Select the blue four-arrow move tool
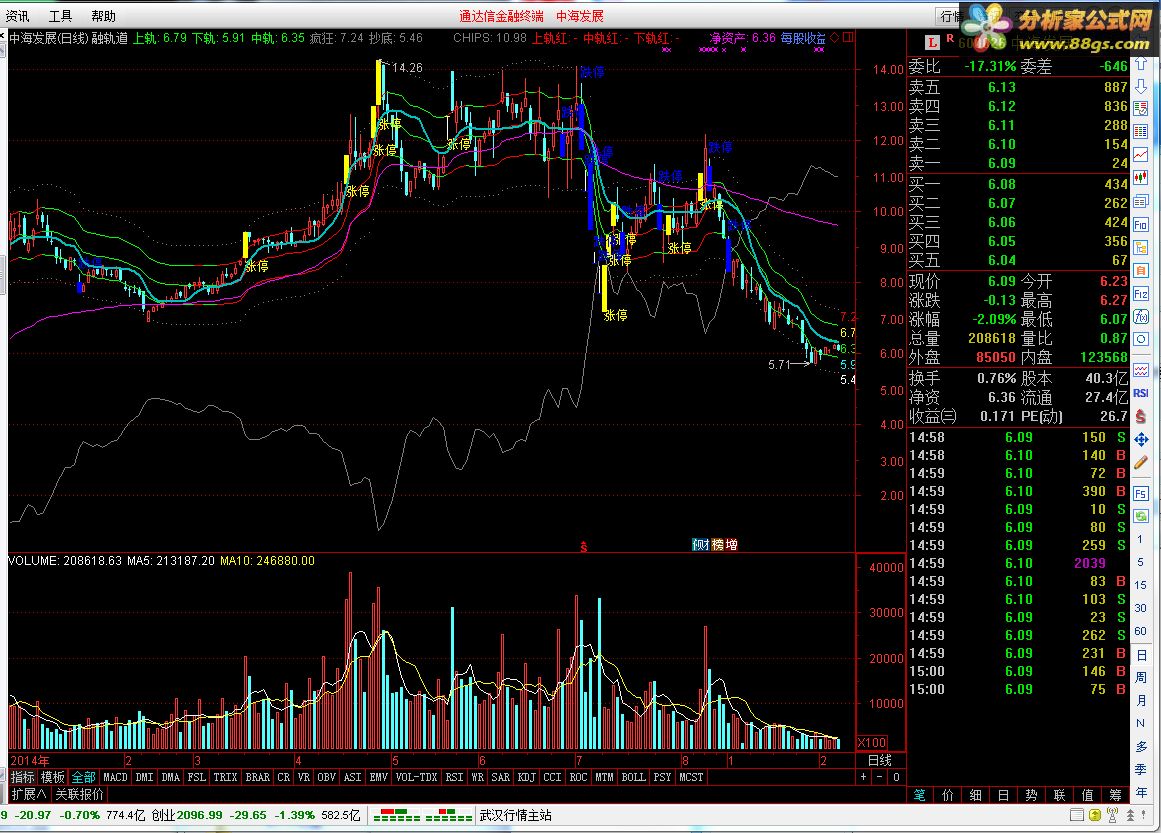 click(x=1141, y=440)
